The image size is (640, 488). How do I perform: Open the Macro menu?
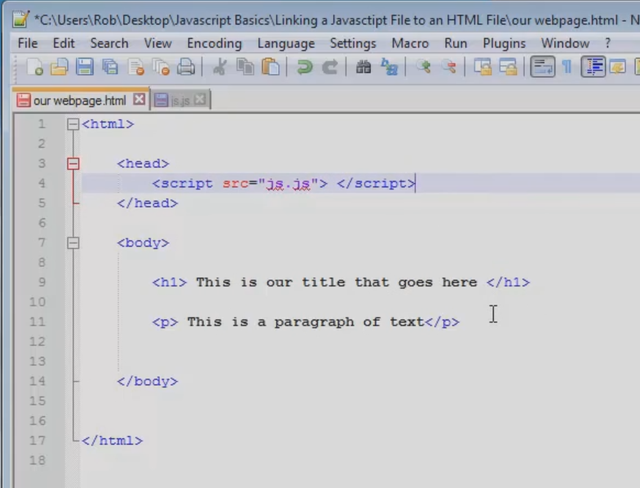pyautogui.click(x=410, y=43)
